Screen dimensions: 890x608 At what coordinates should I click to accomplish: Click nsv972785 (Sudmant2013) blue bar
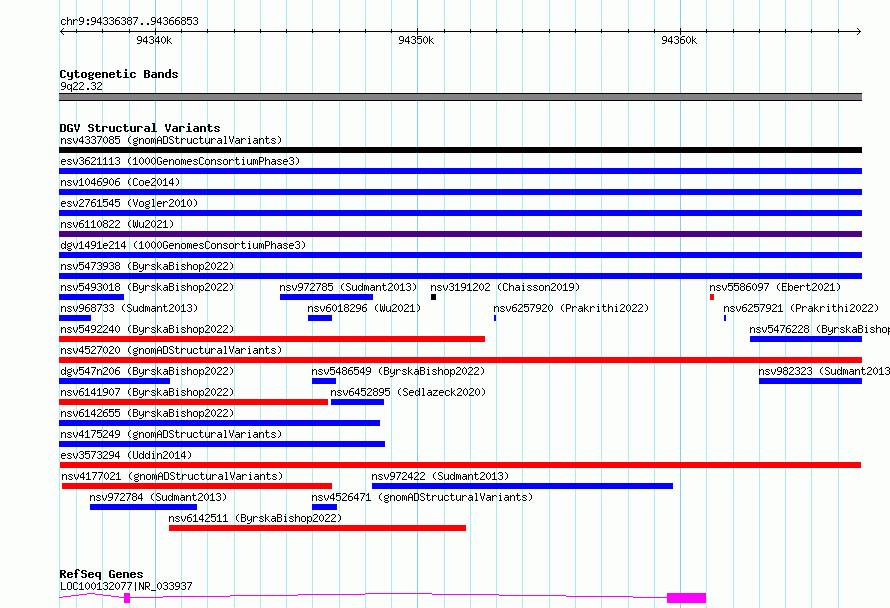(326, 297)
